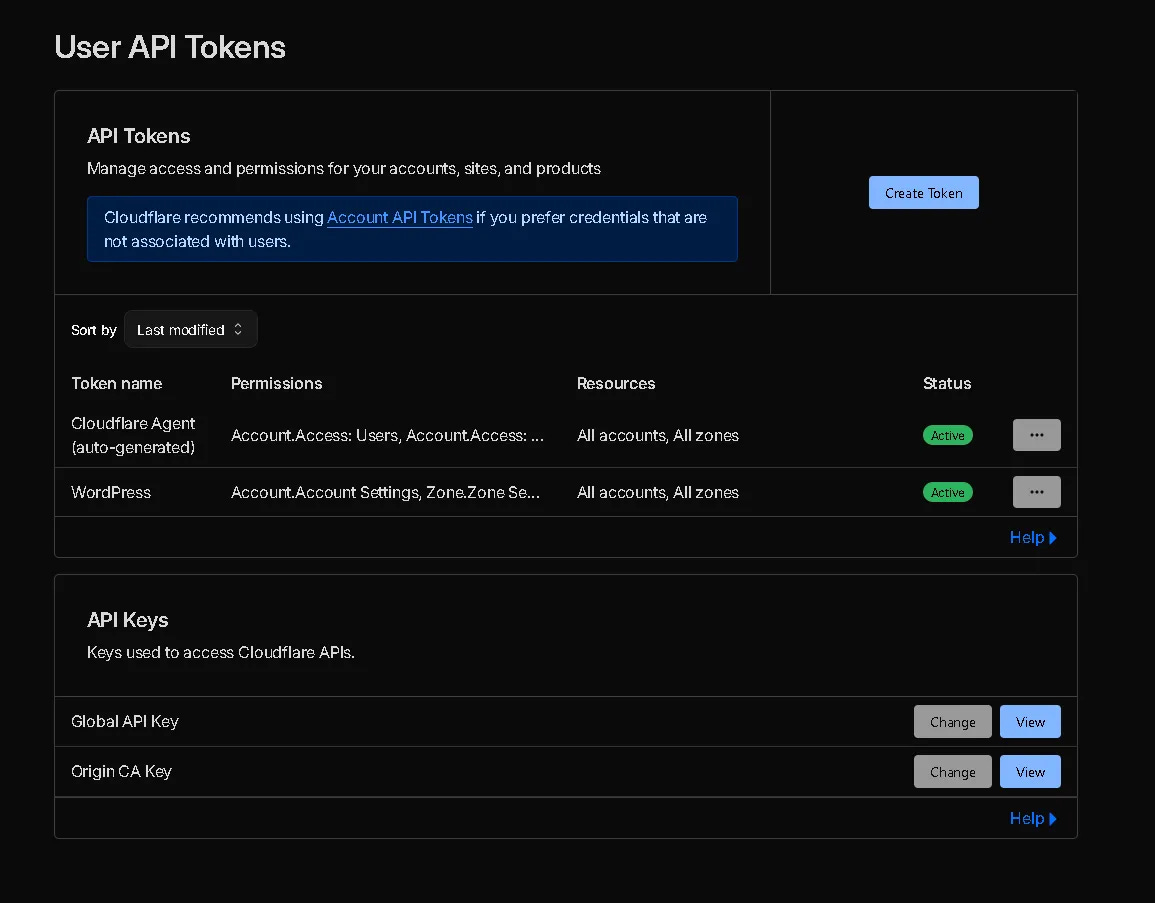Click the Active badge on the Cloudflare Agent token
Viewport: 1155px width, 903px height.
[x=947, y=435]
